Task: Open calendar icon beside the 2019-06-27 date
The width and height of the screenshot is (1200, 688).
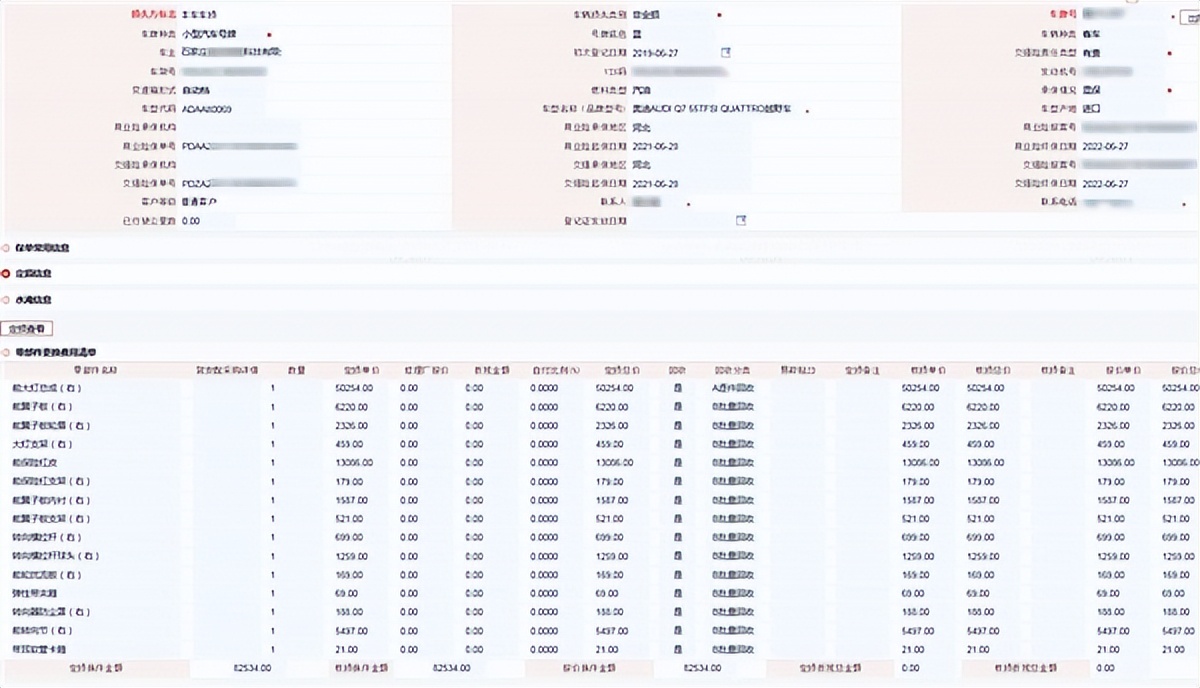Action: [x=727, y=52]
